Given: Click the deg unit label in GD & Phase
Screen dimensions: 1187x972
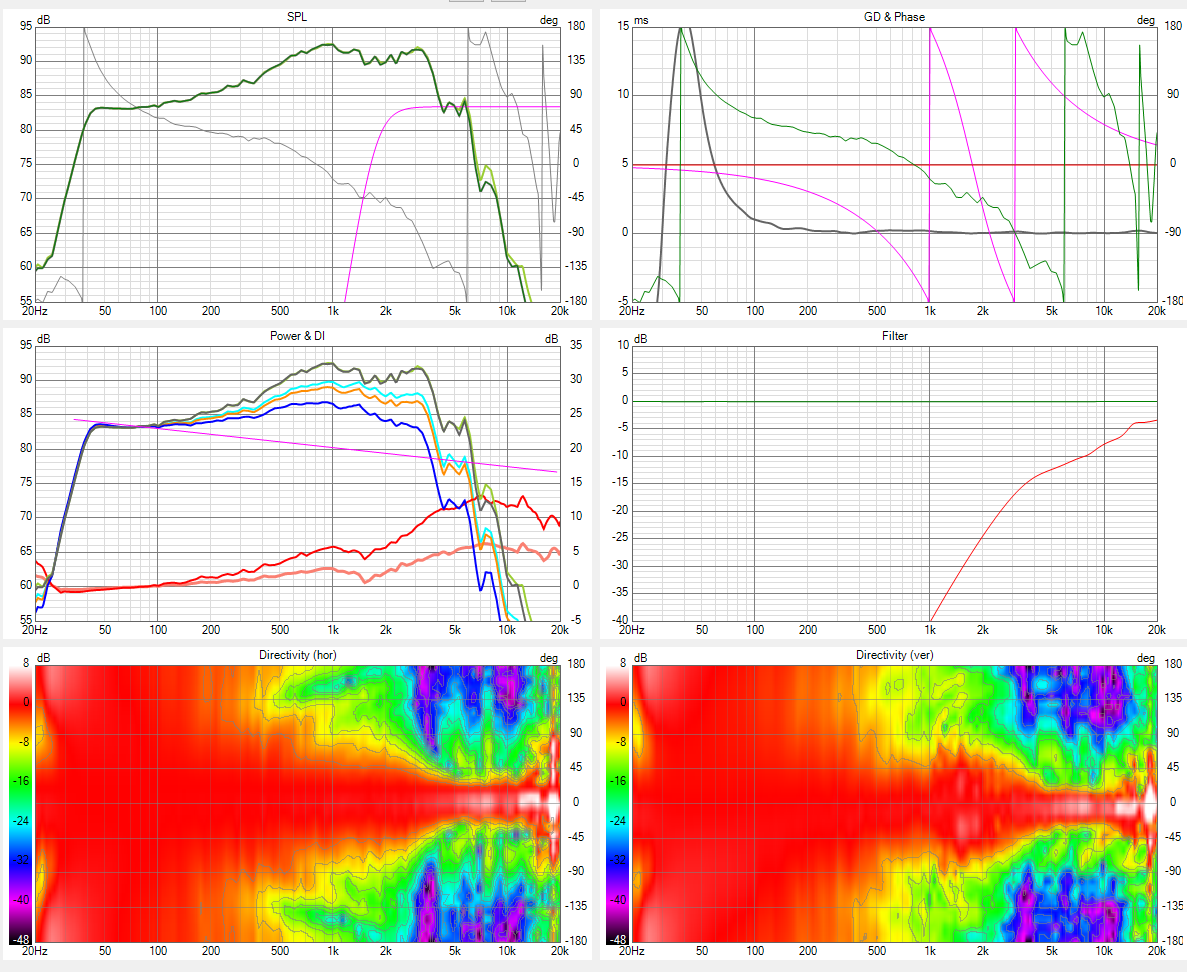Looking at the screenshot, I should point(1146,20).
